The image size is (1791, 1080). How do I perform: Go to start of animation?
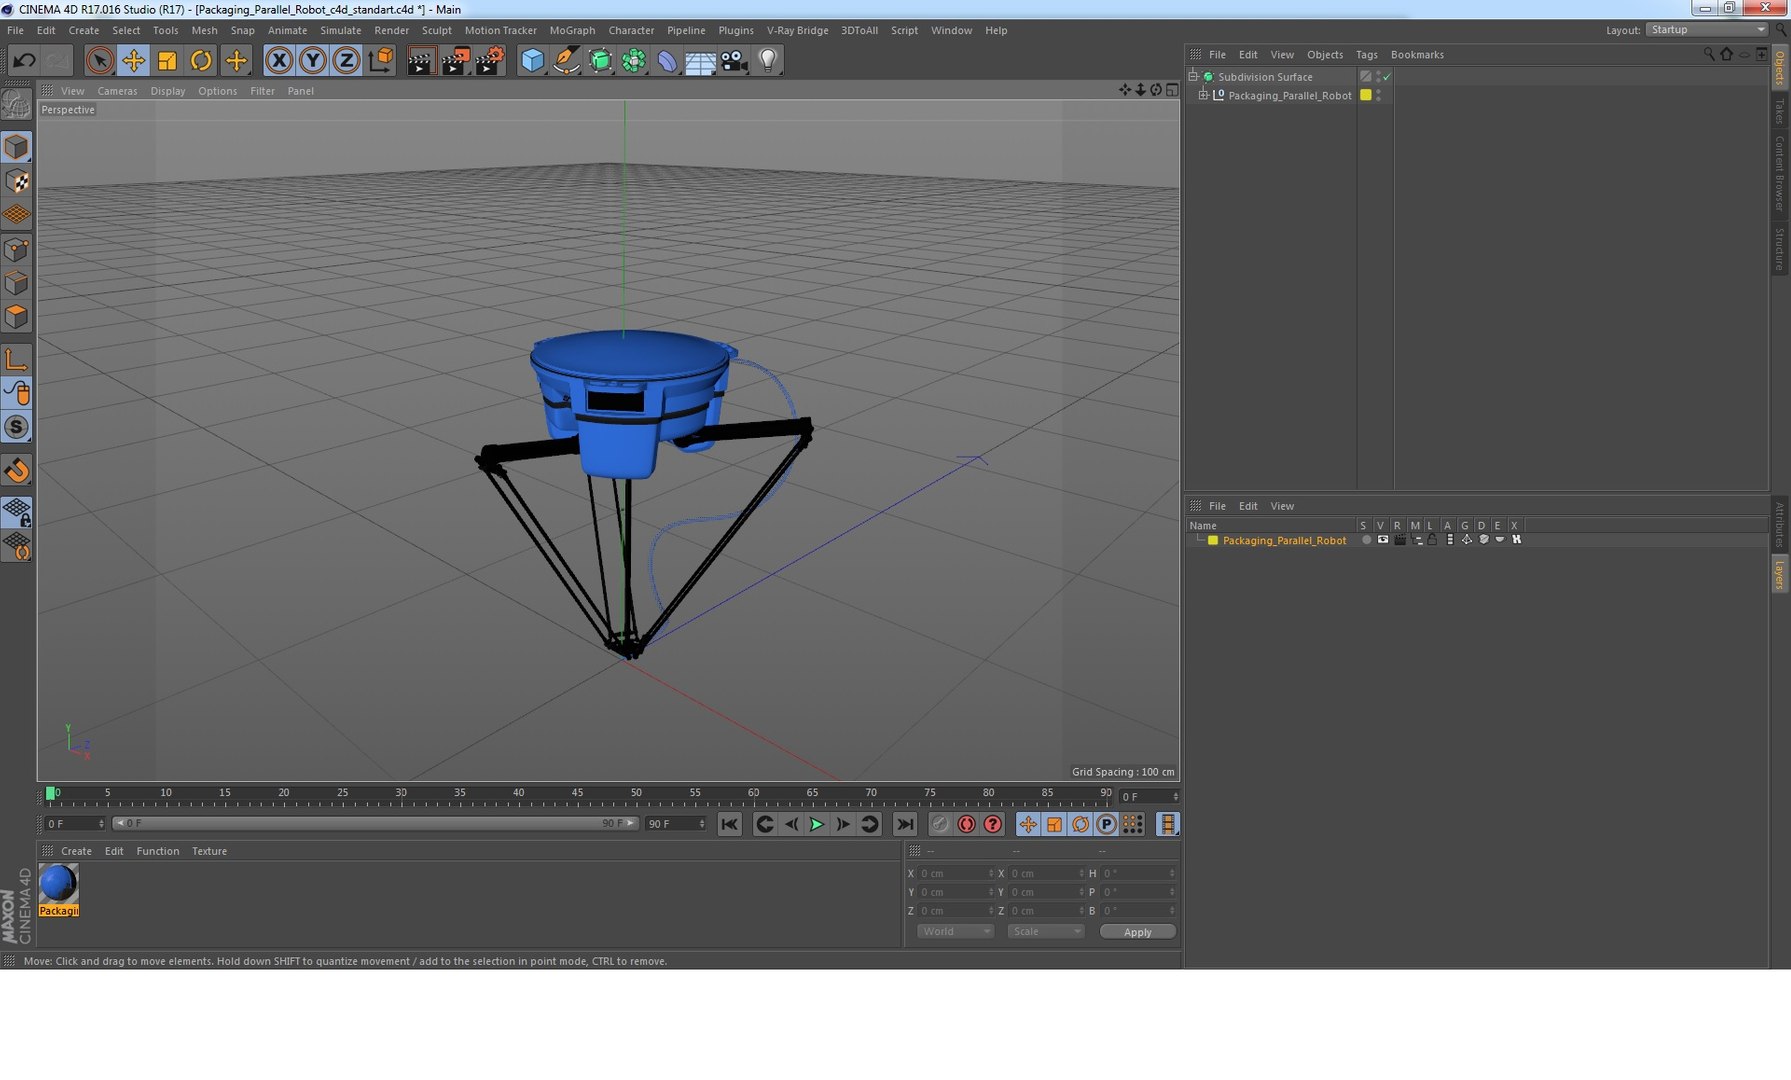(729, 824)
